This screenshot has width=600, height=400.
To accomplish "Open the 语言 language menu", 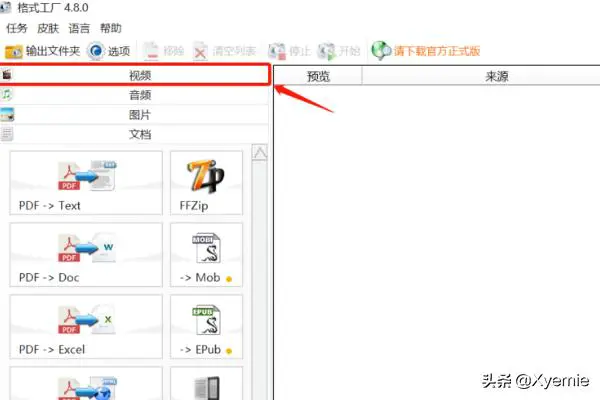I will (x=79, y=29).
